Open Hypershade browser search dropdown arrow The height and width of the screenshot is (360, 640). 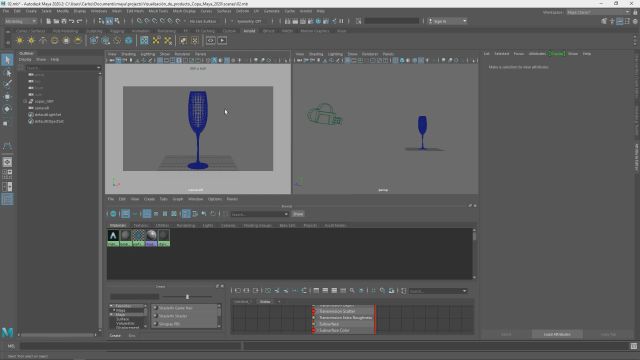pos(286,214)
